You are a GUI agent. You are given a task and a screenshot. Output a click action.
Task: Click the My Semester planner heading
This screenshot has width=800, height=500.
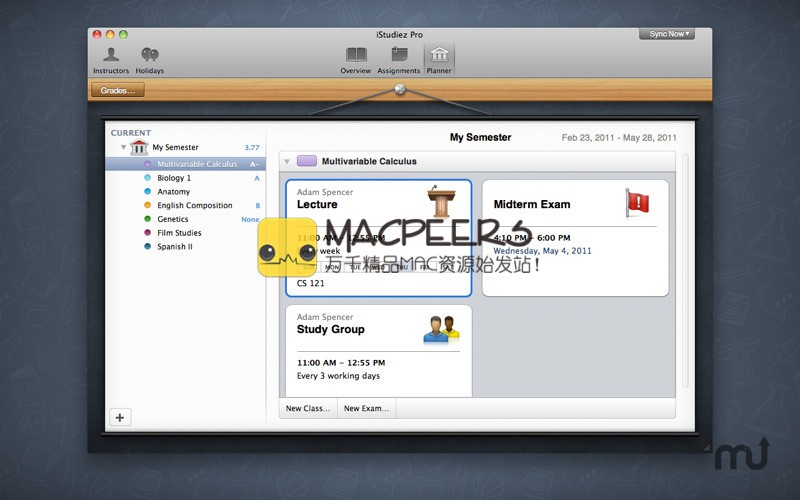click(480, 137)
